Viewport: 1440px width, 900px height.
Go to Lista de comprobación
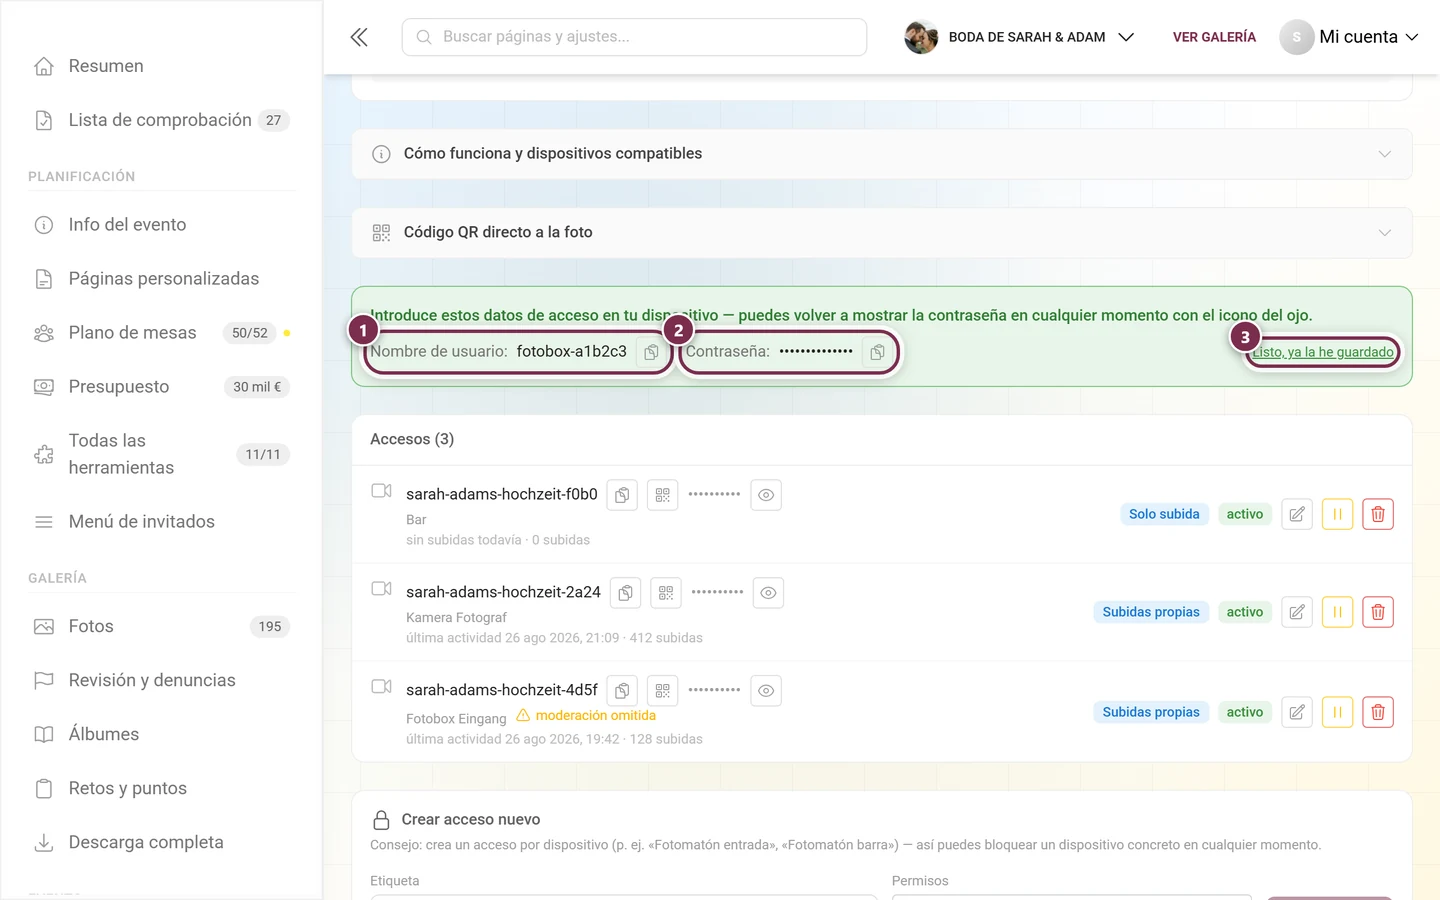(x=161, y=120)
